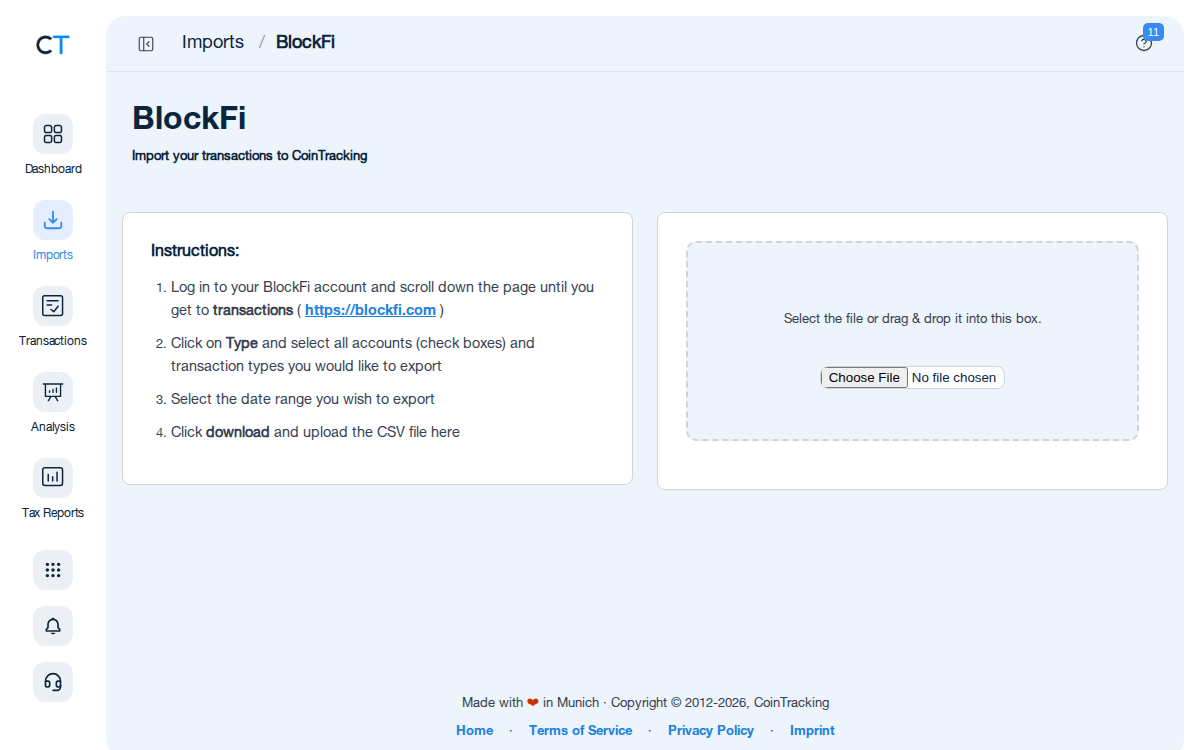Open the support headset icon
The image size is (1200, 750).
(x=53, y=682)
